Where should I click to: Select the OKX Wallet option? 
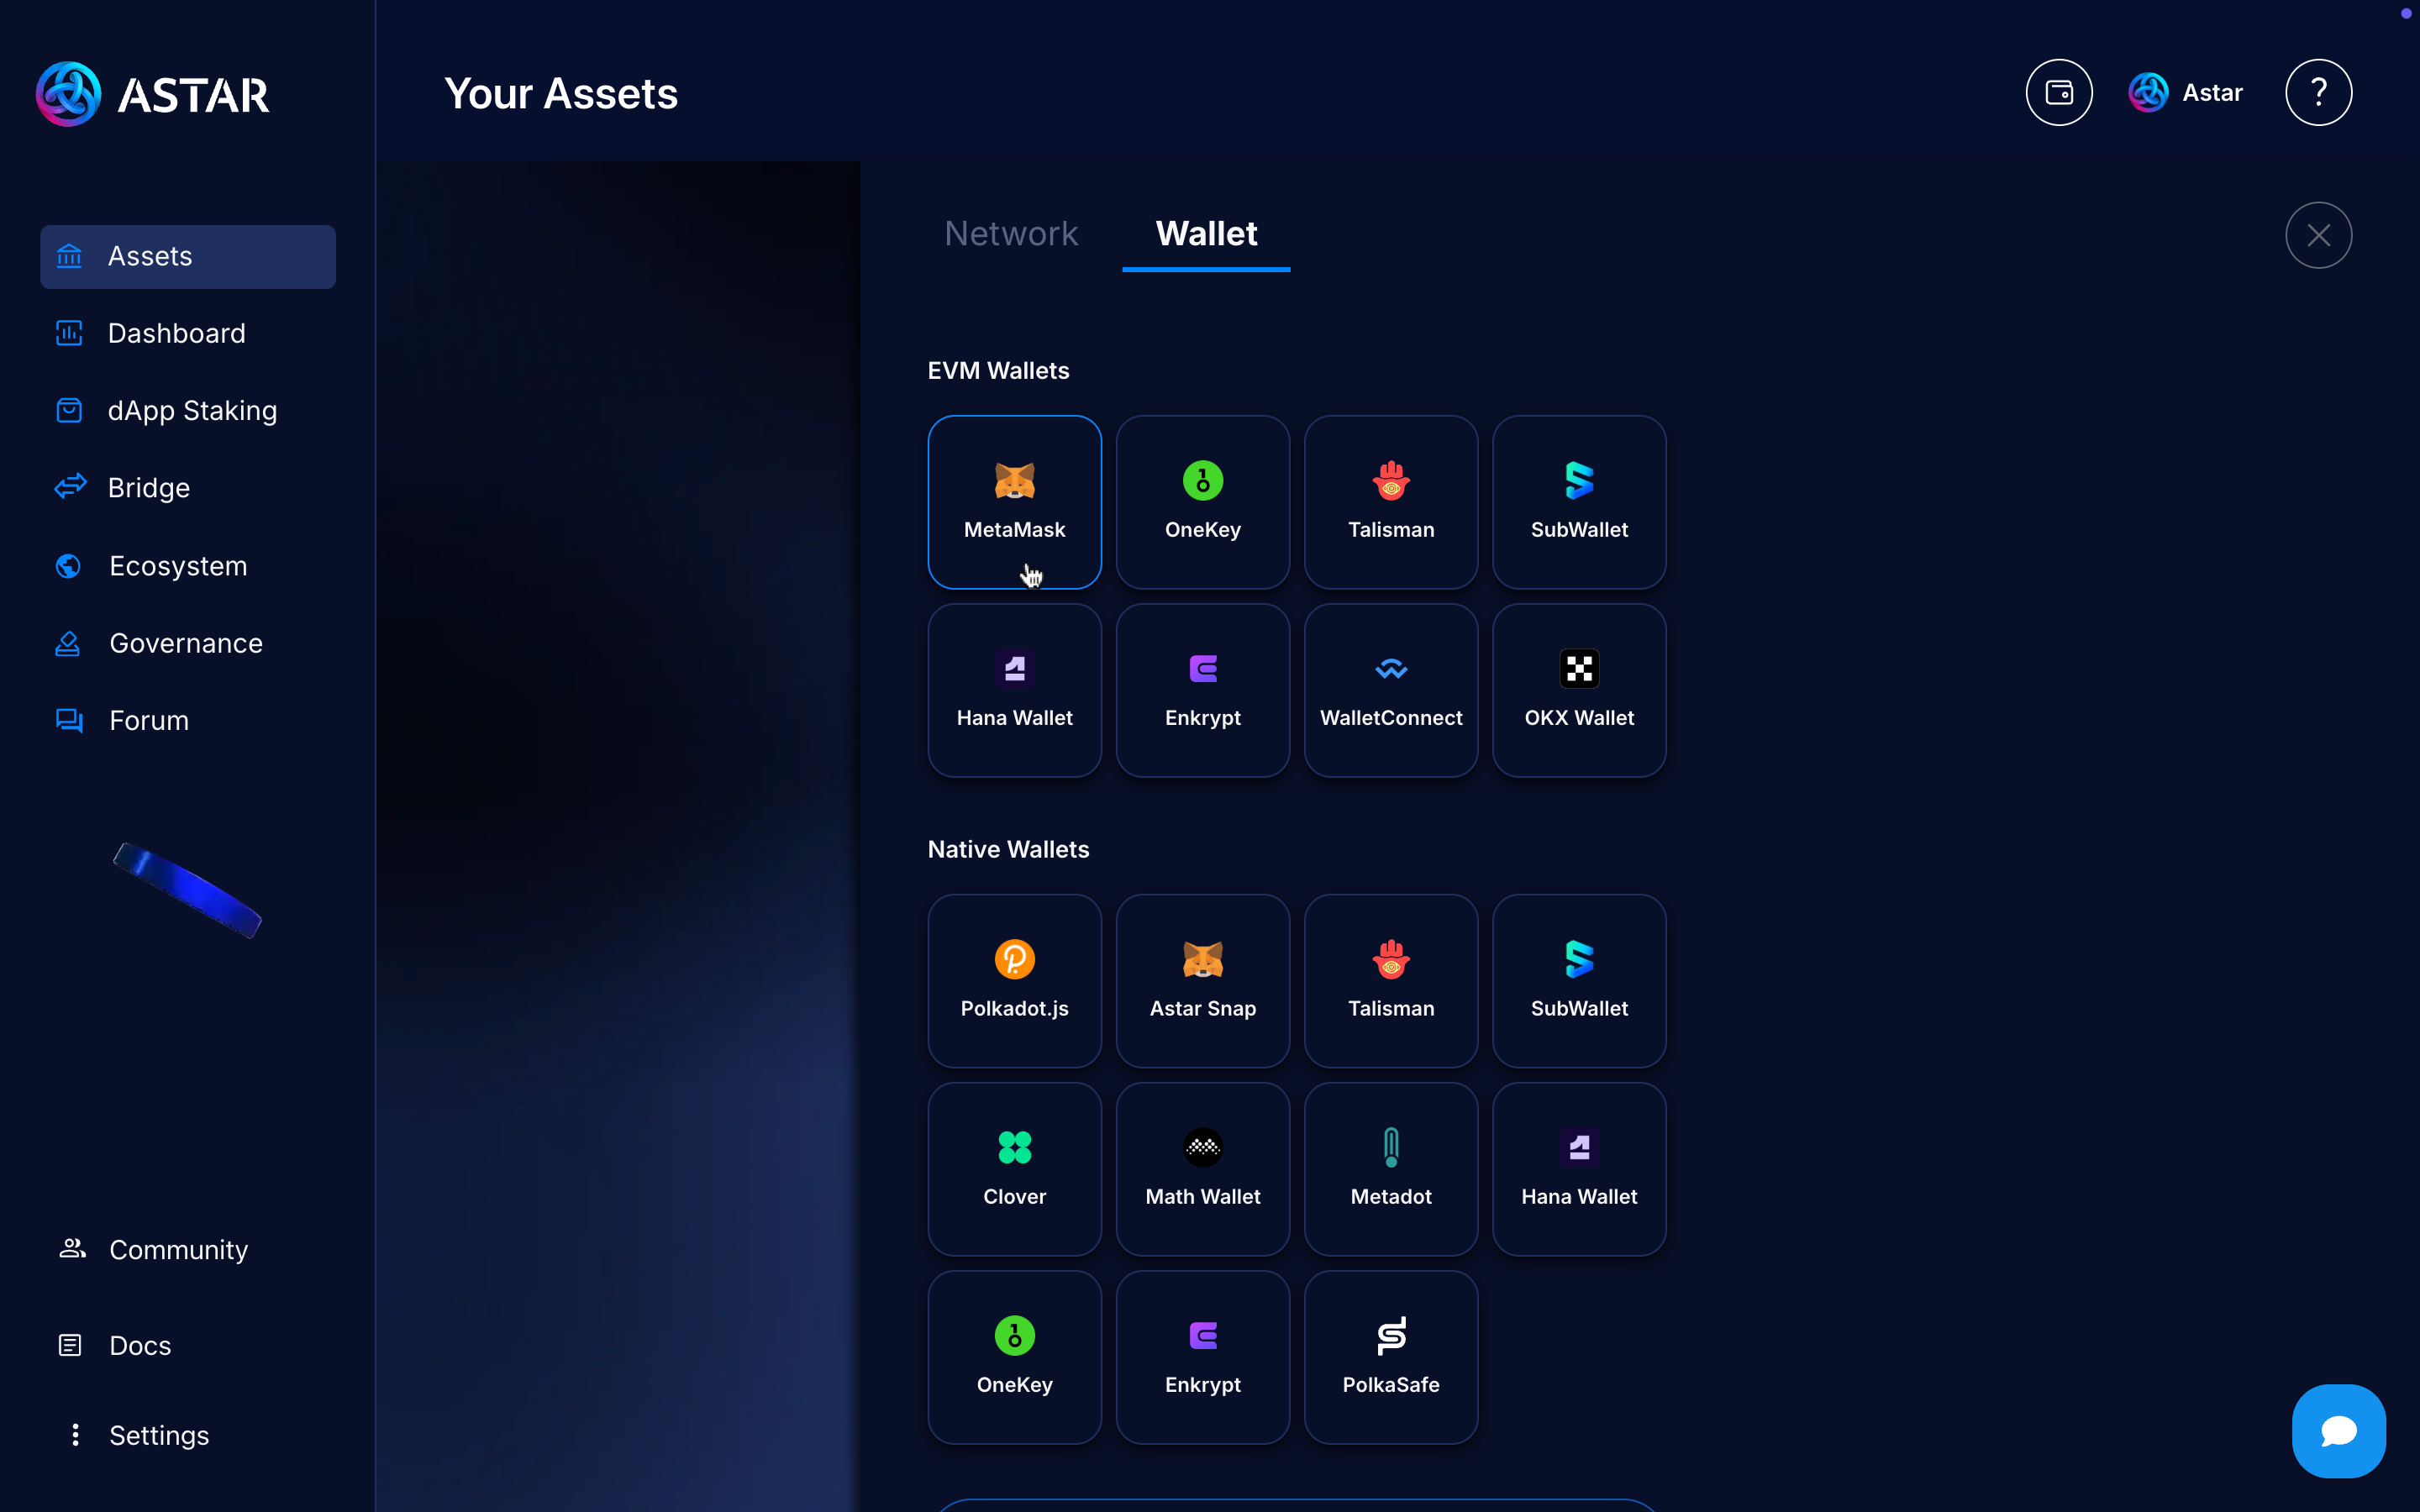pos(1578,690)
